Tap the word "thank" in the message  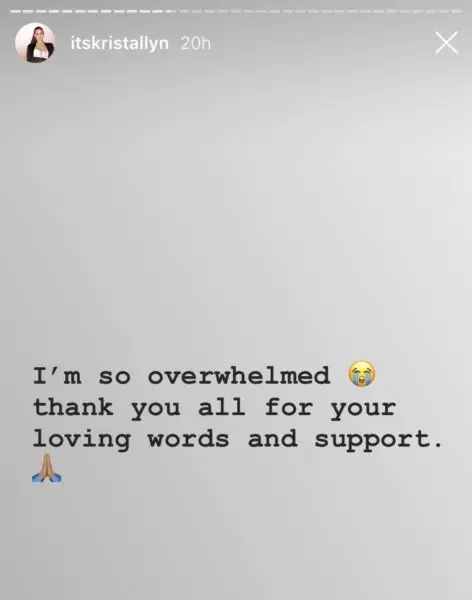pyautogui.click(x=73, y=407)
